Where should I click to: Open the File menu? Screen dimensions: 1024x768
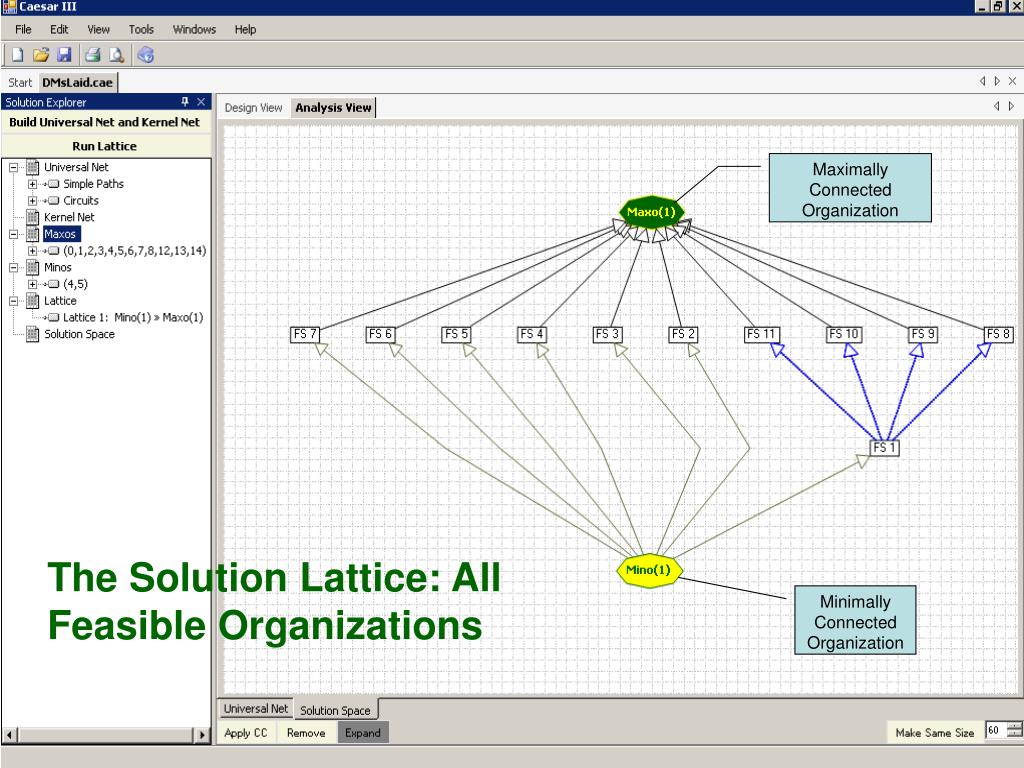click(x=23, y=29)
